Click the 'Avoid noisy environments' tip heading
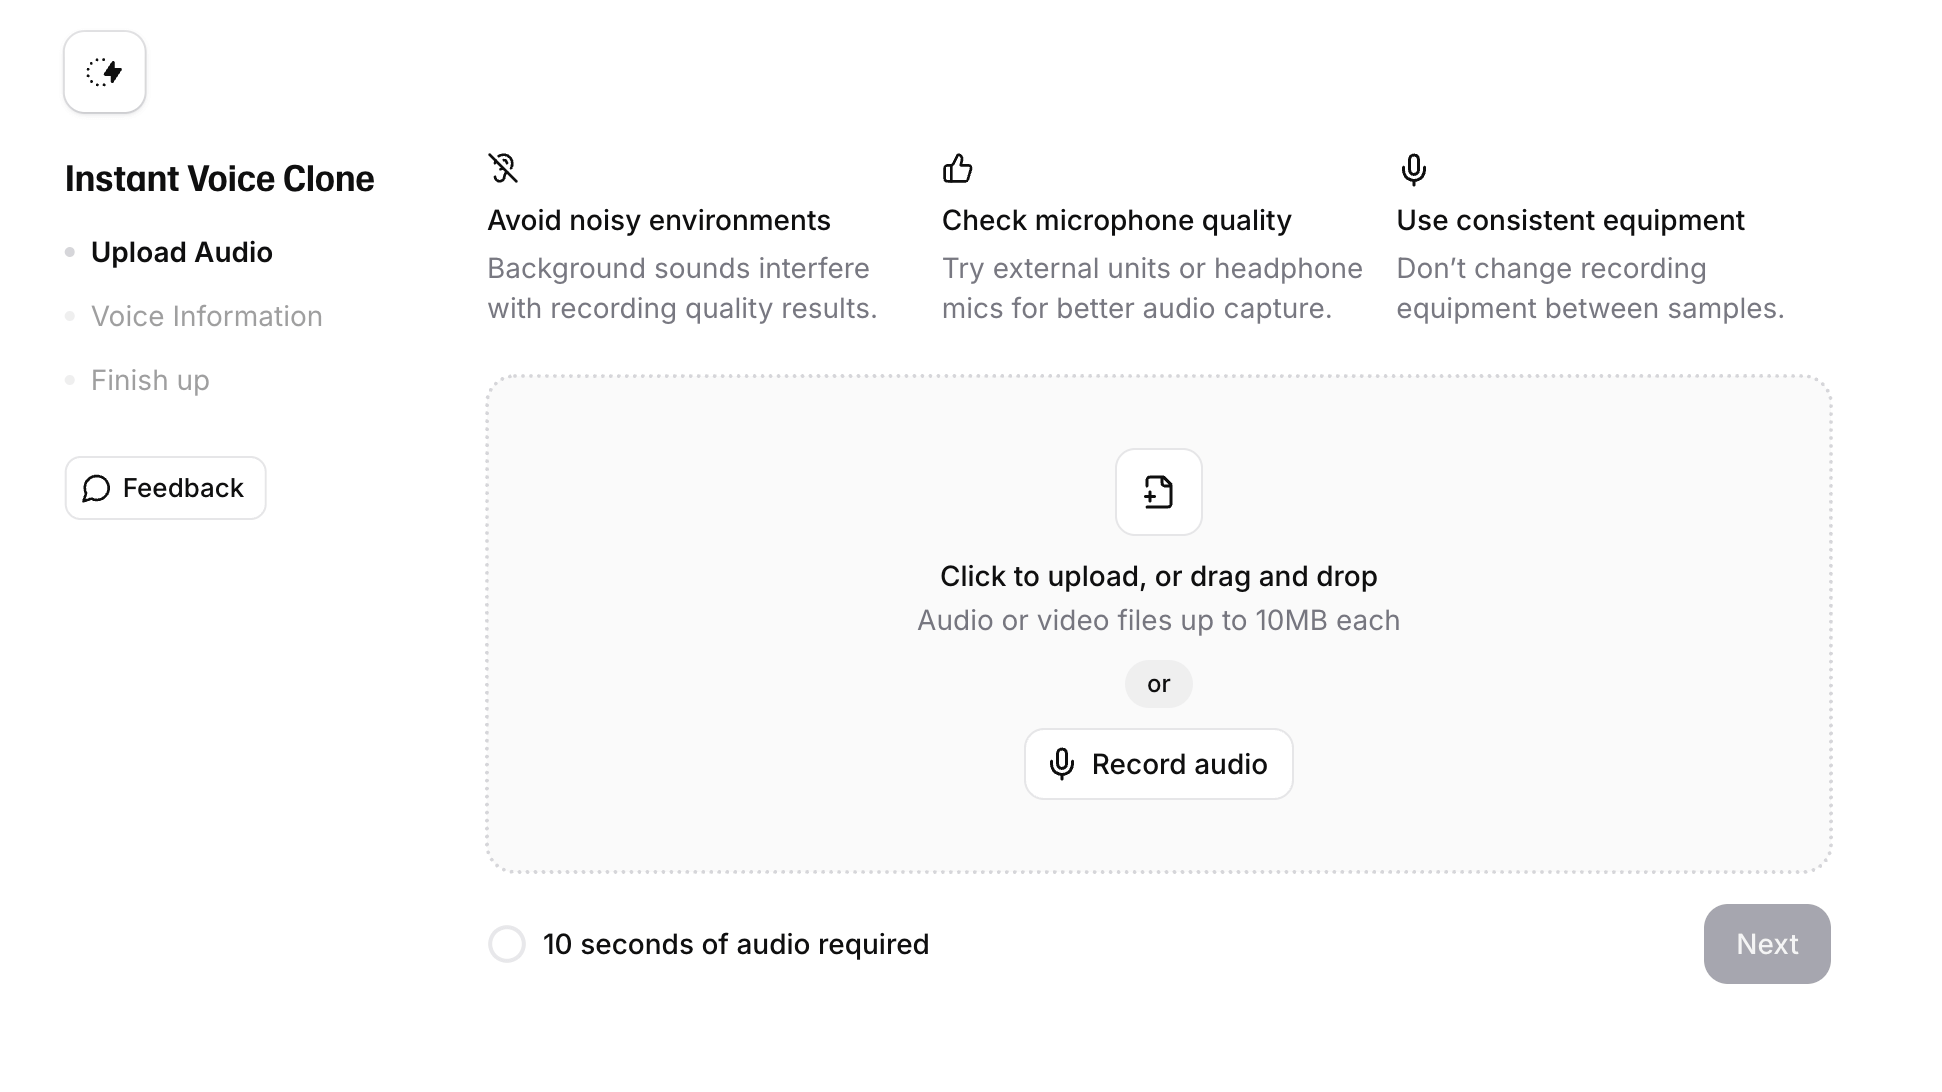This screenshot has width=1942, height=1092. 658,220
